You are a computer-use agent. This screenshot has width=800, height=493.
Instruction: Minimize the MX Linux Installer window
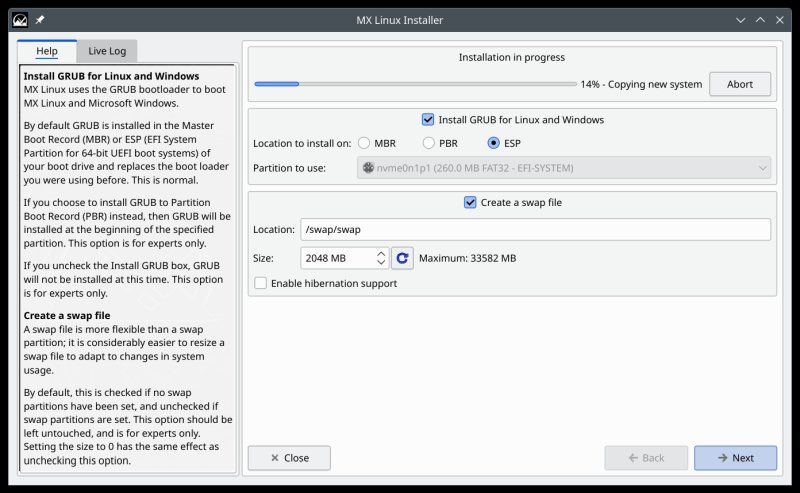click(740, 20)
